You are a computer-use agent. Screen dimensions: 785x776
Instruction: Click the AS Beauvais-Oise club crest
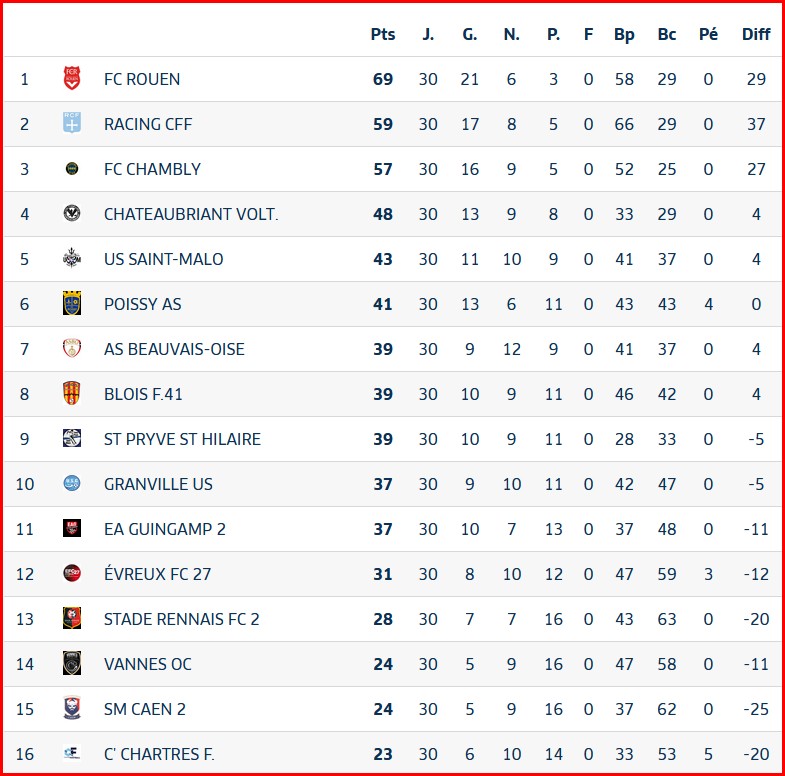click(72, 348)
